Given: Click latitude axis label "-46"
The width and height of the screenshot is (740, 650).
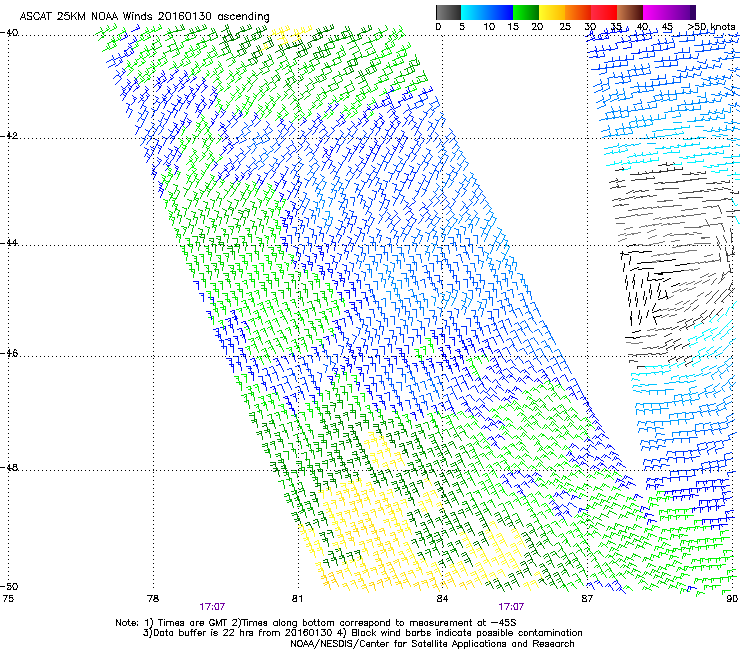Looking at the screenshot, I should [9, 353].
